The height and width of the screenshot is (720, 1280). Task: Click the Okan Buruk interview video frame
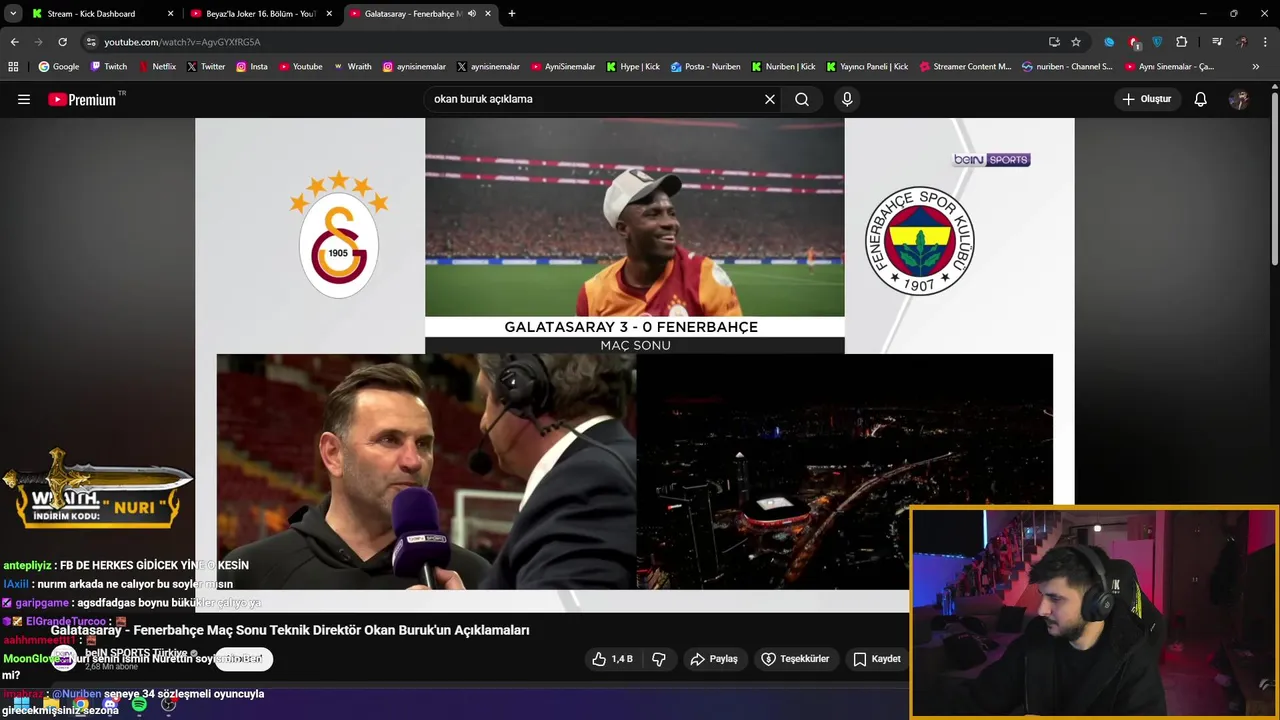(426, 471)
